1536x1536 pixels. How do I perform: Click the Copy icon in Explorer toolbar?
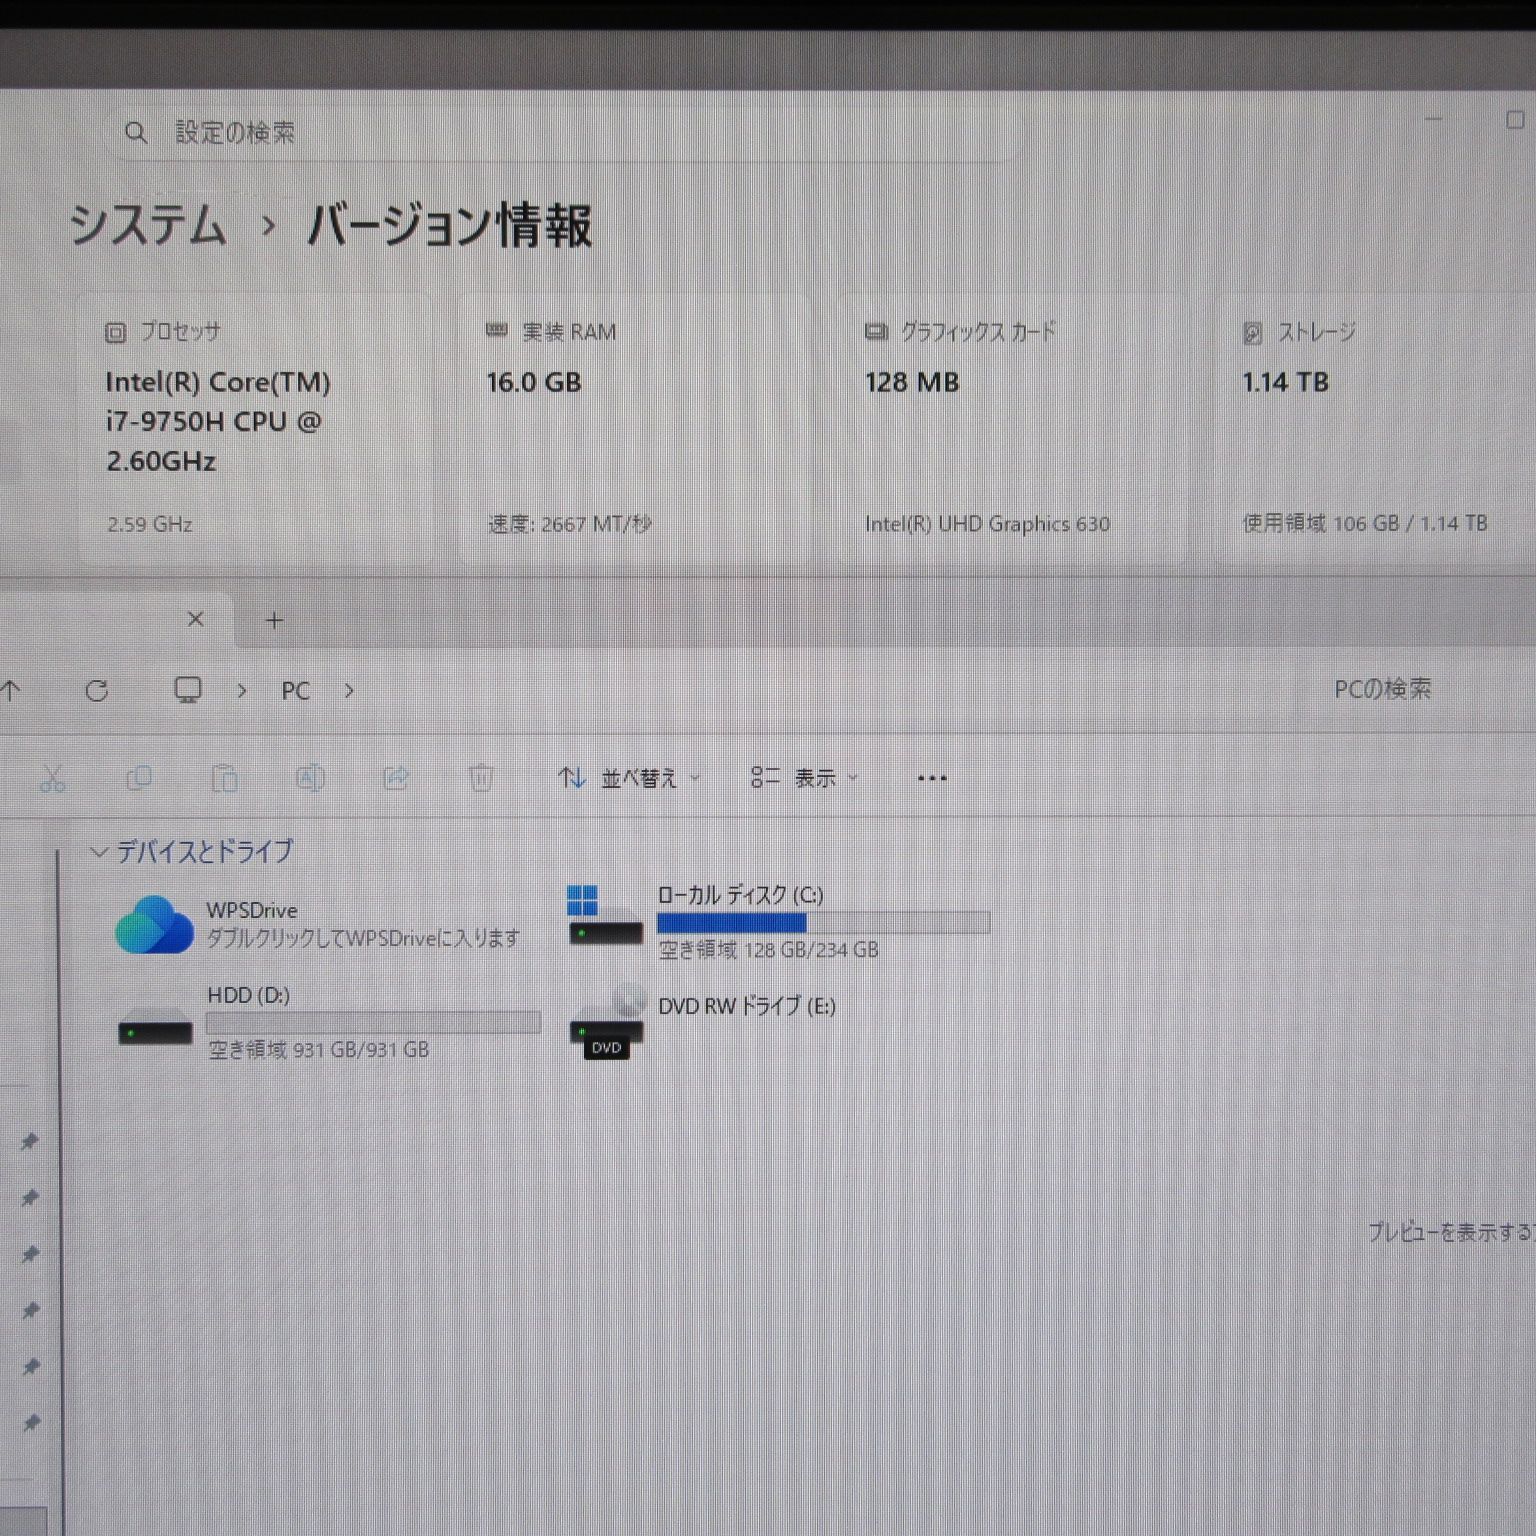(x=139, y=778)
